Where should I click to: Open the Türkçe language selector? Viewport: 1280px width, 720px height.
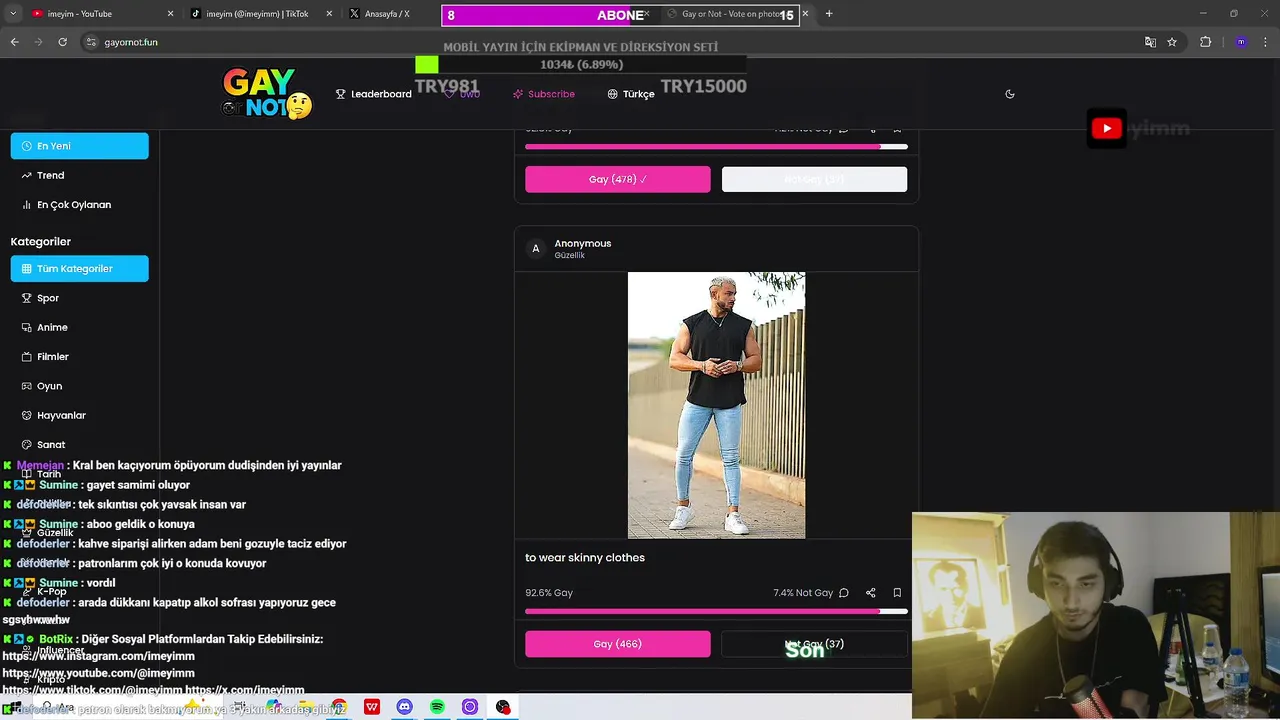click(631, 94)
